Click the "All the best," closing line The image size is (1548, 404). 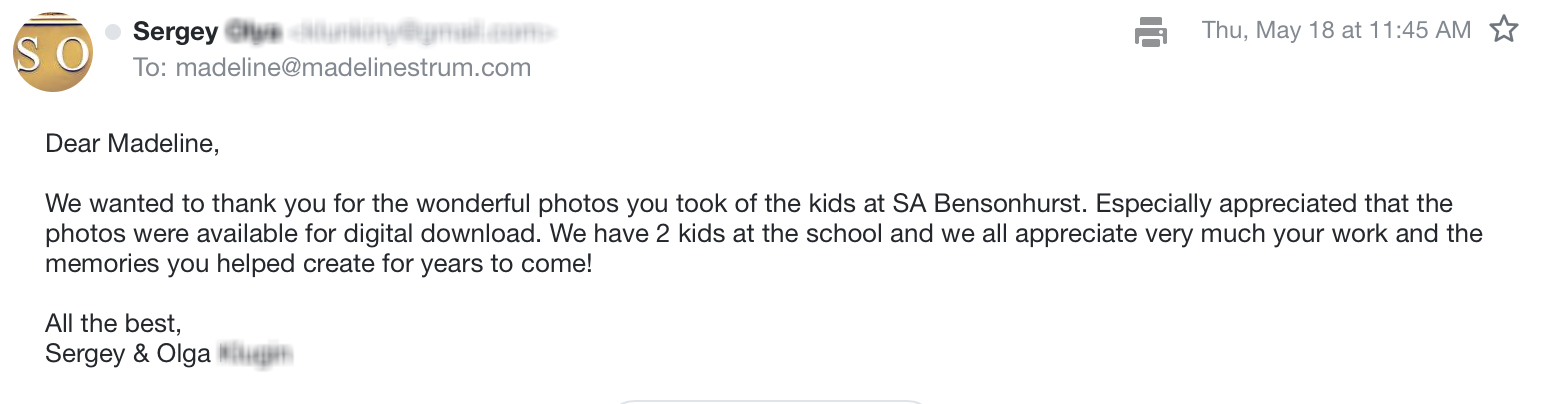pos(113,324)
